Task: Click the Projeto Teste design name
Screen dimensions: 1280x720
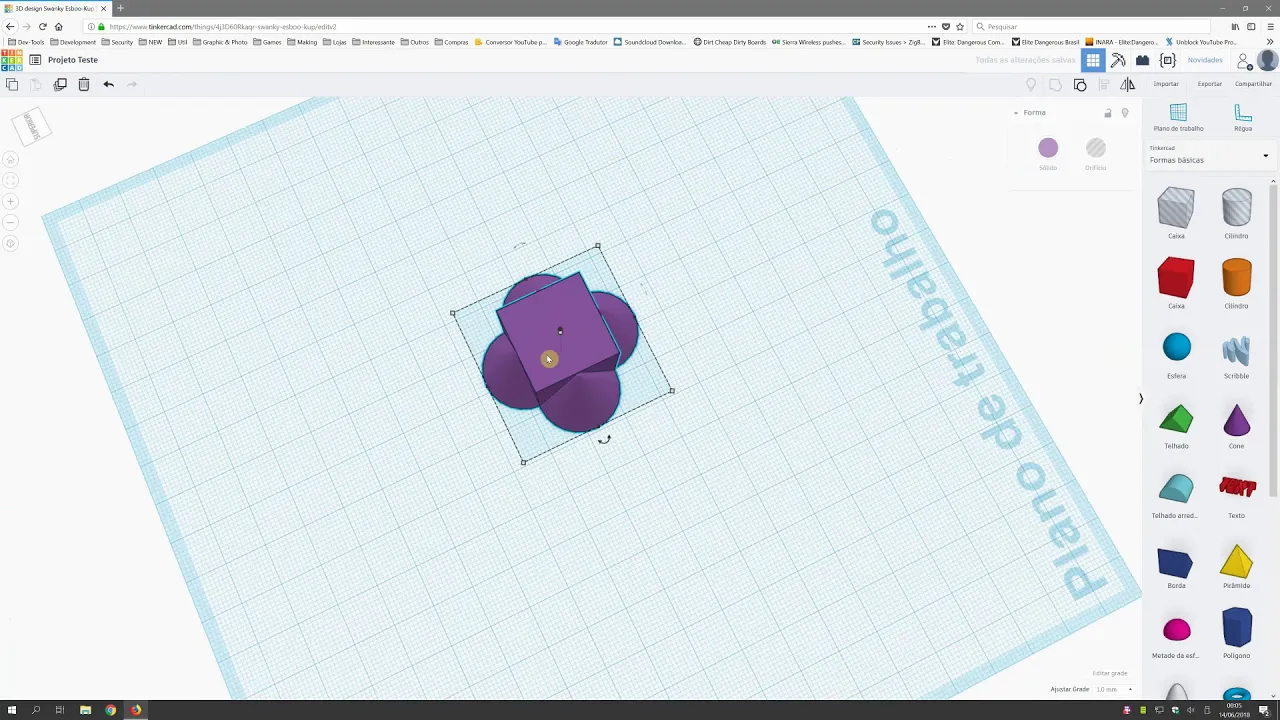Action: click(73, 60)
